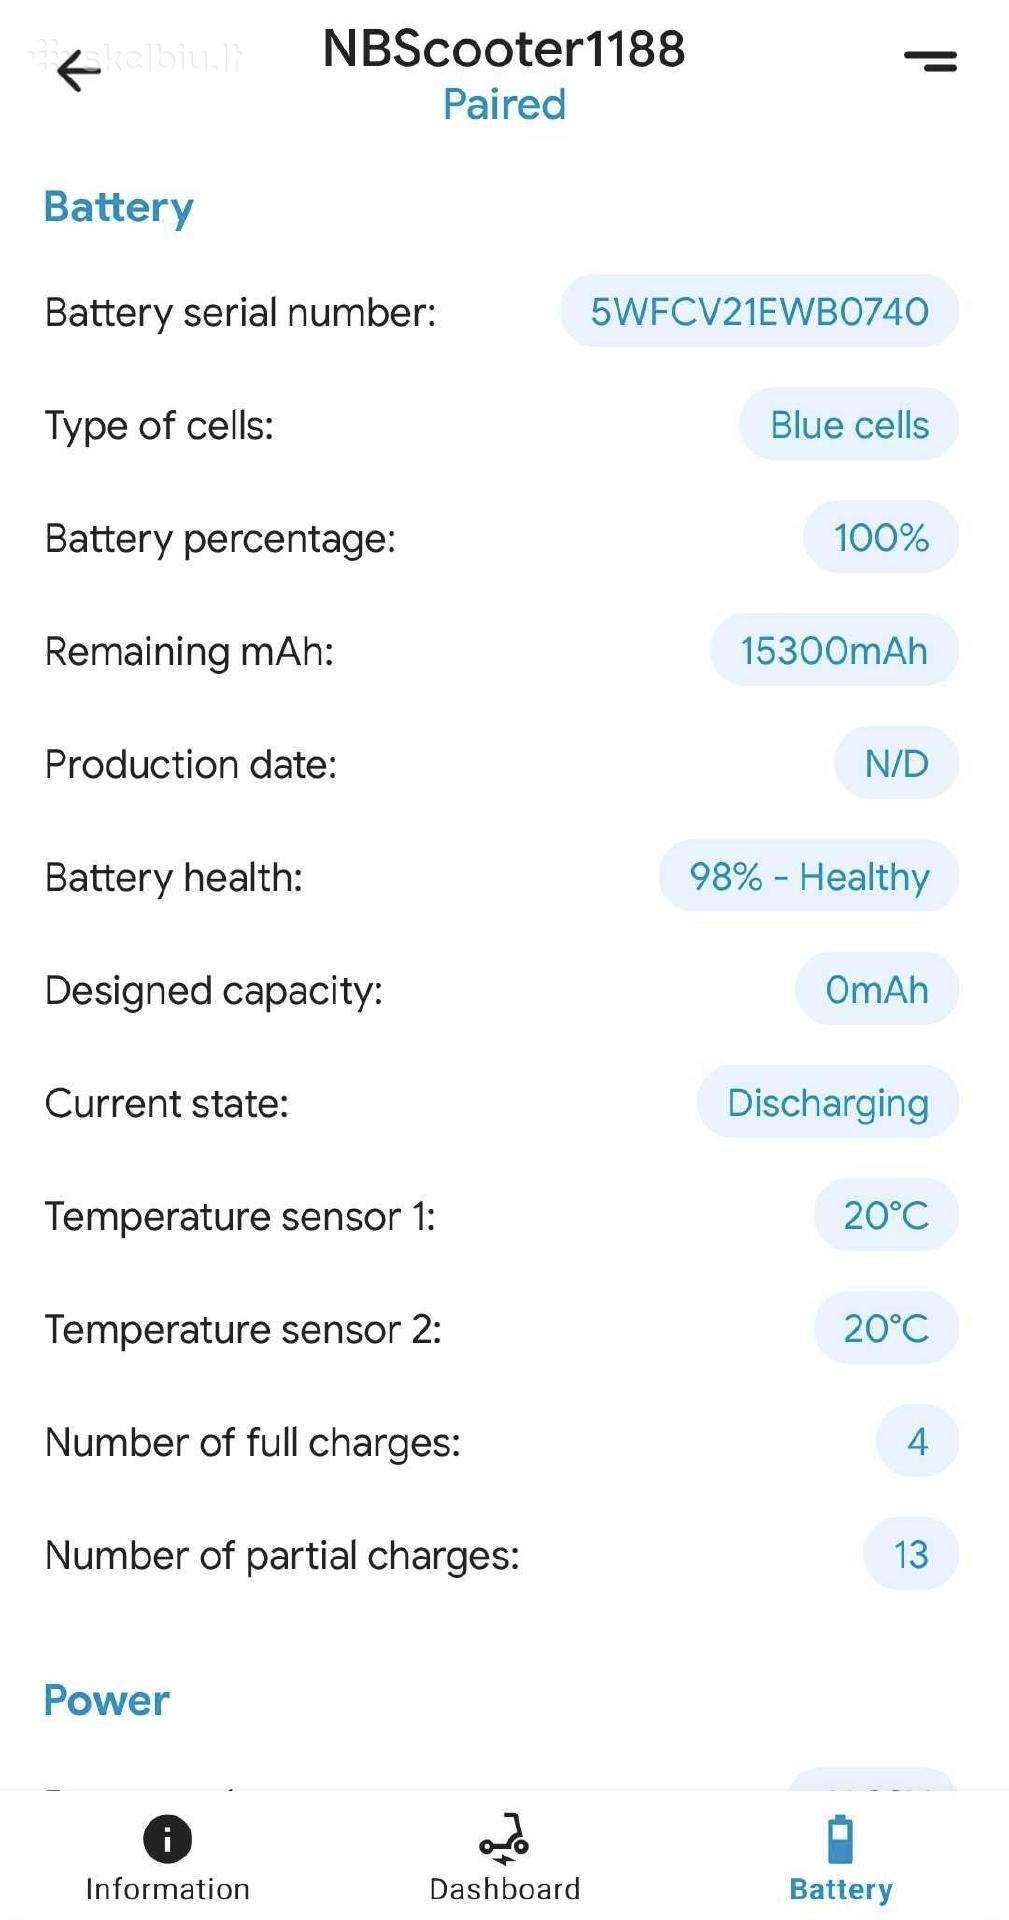Switch to the Information tab label
Screen dimensions: 1009x1920
click(167, 1889)
